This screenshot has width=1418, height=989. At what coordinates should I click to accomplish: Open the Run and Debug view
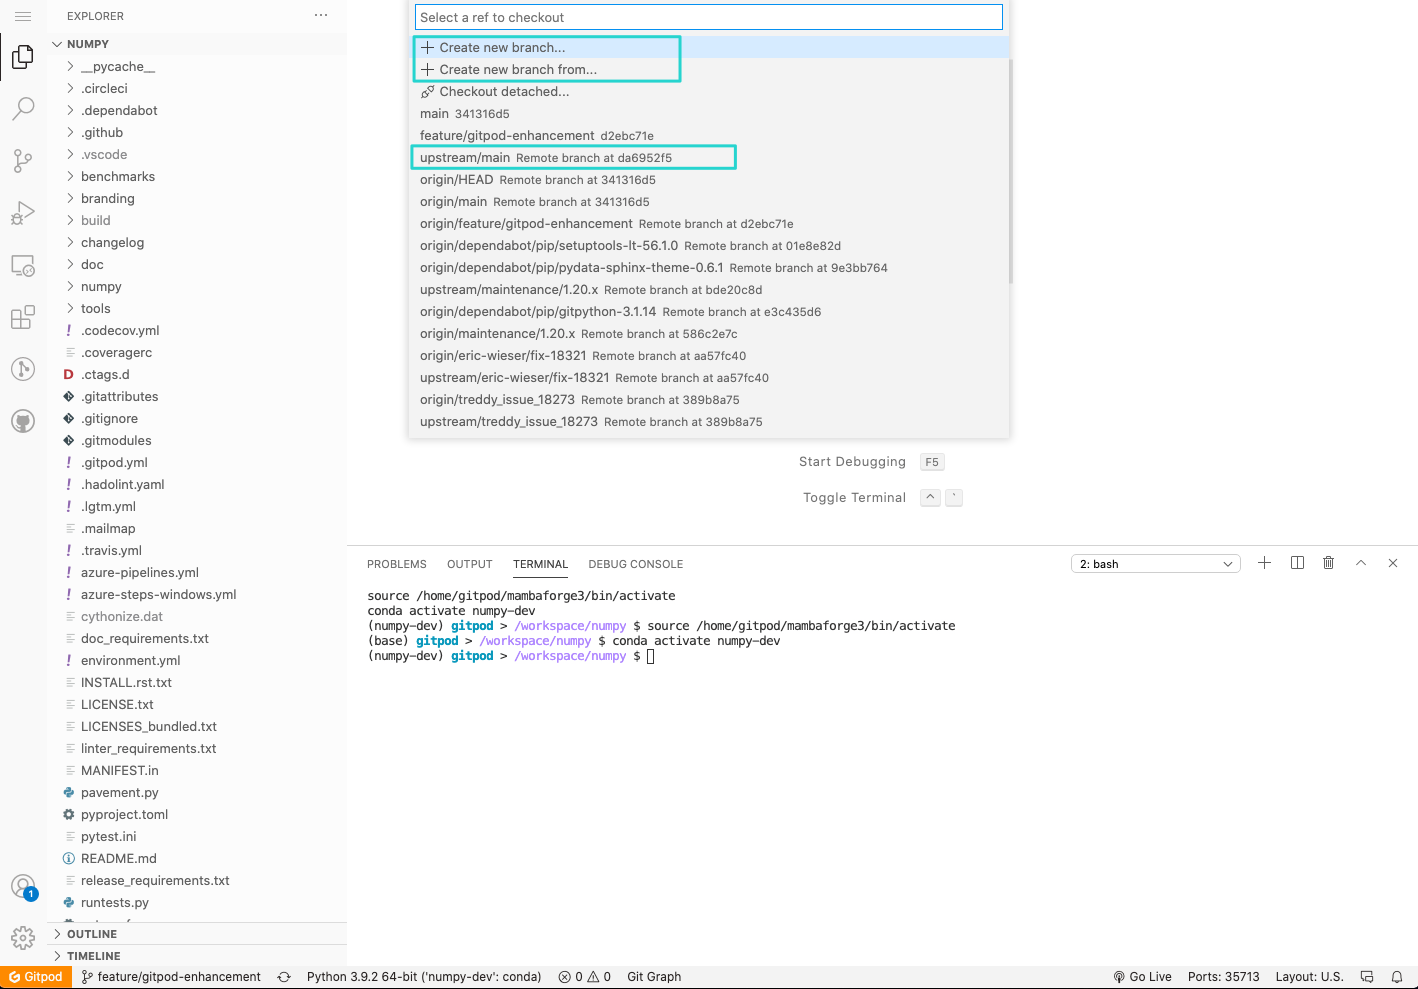(x=23, y=212)
